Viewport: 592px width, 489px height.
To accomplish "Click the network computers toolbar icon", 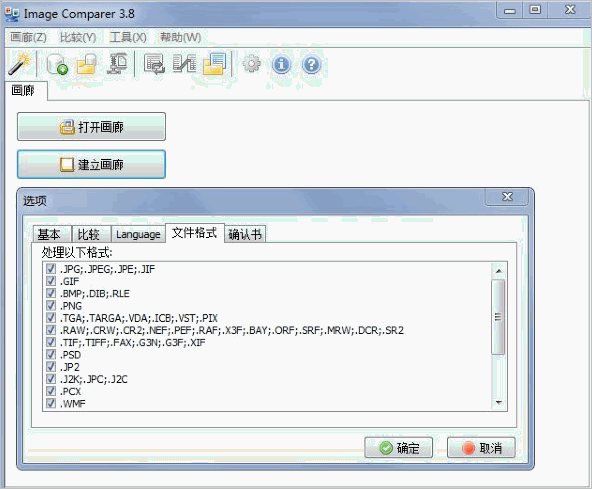I will (117, 64).
